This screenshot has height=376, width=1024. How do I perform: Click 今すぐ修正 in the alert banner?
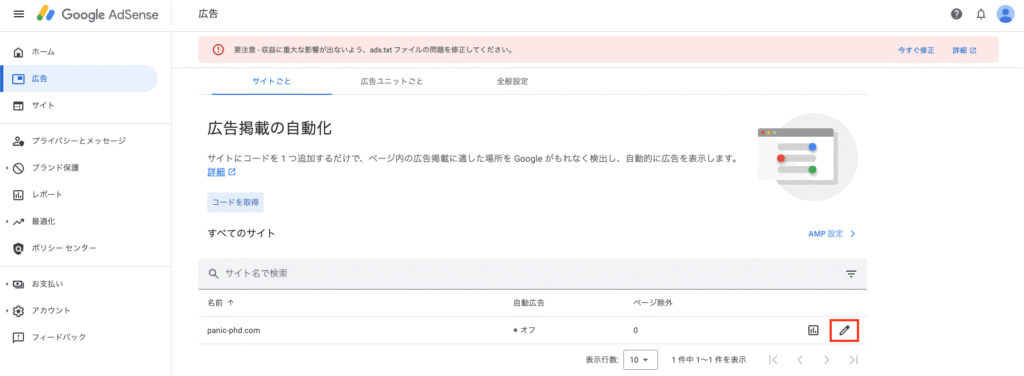pyautogui.click(x=916, y=50)
